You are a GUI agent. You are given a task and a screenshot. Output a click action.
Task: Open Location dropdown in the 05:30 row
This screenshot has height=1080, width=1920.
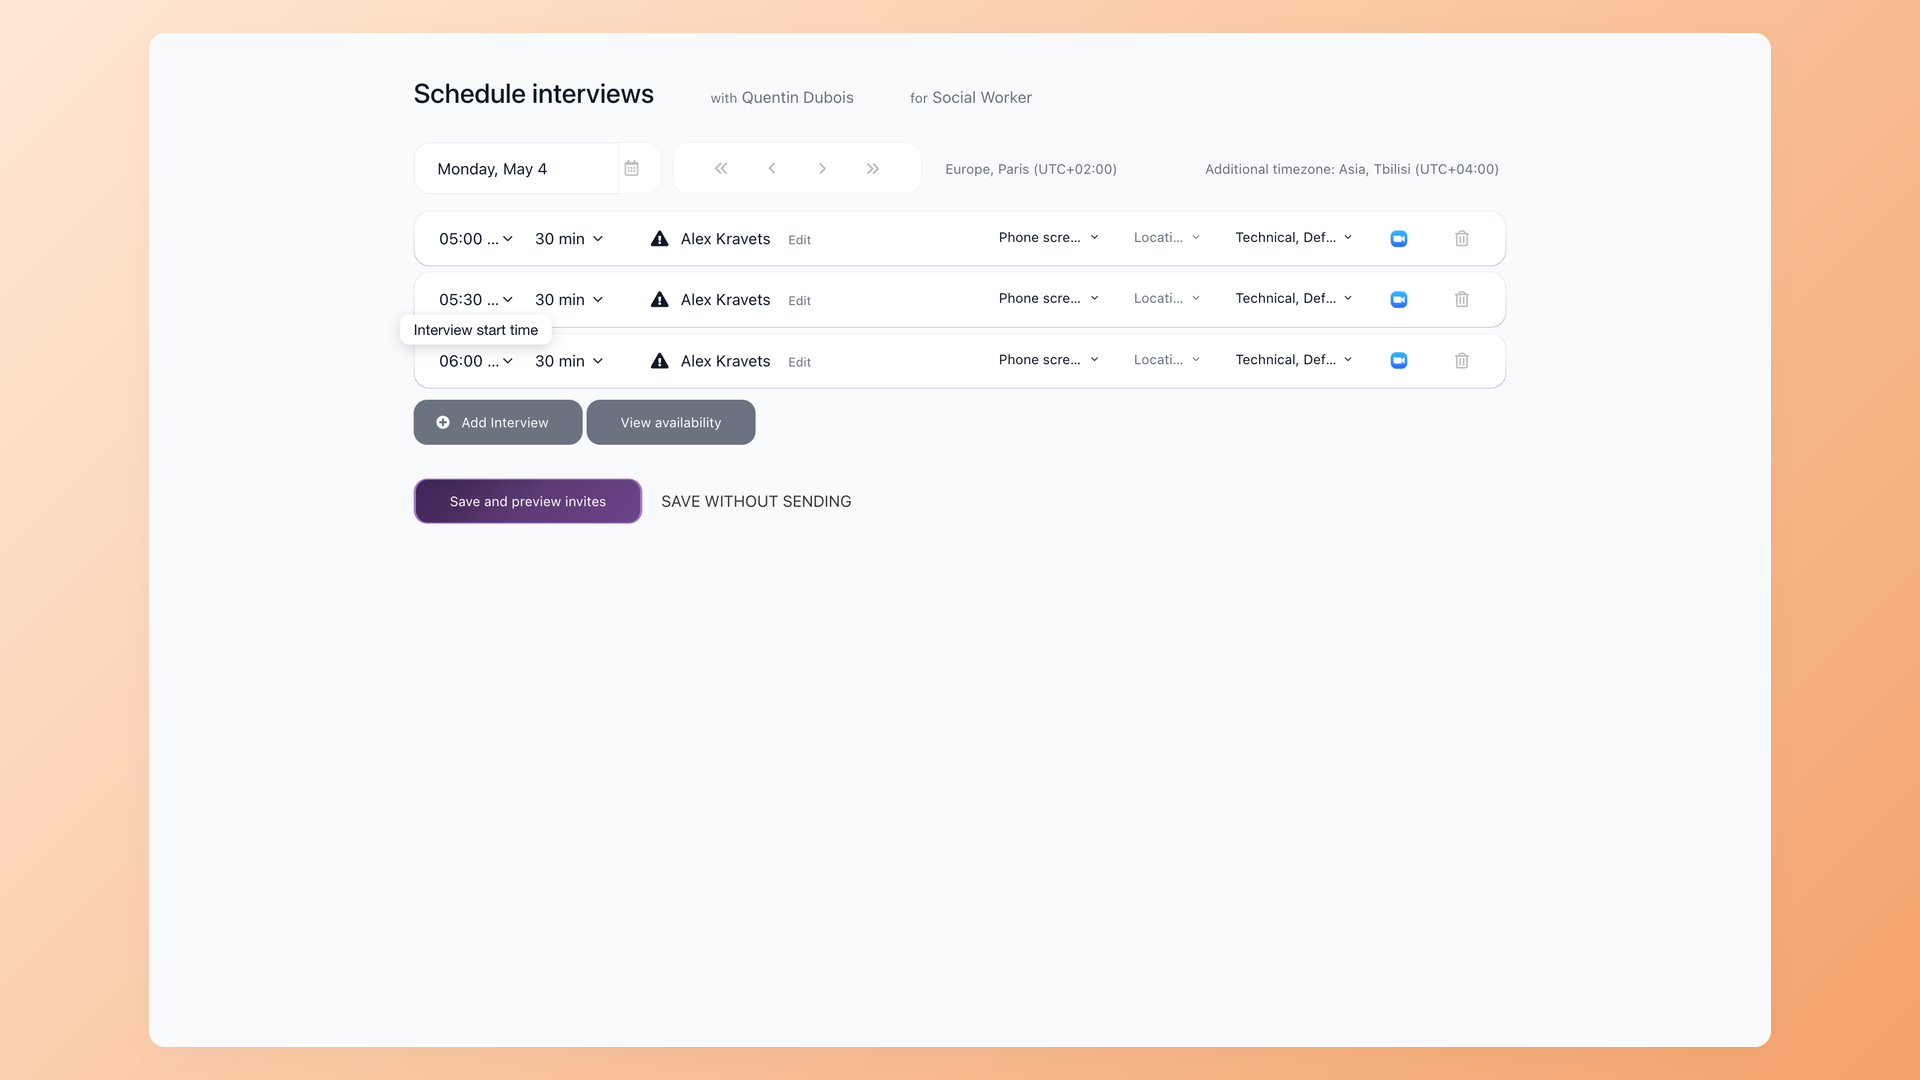tap(1167, 298)
